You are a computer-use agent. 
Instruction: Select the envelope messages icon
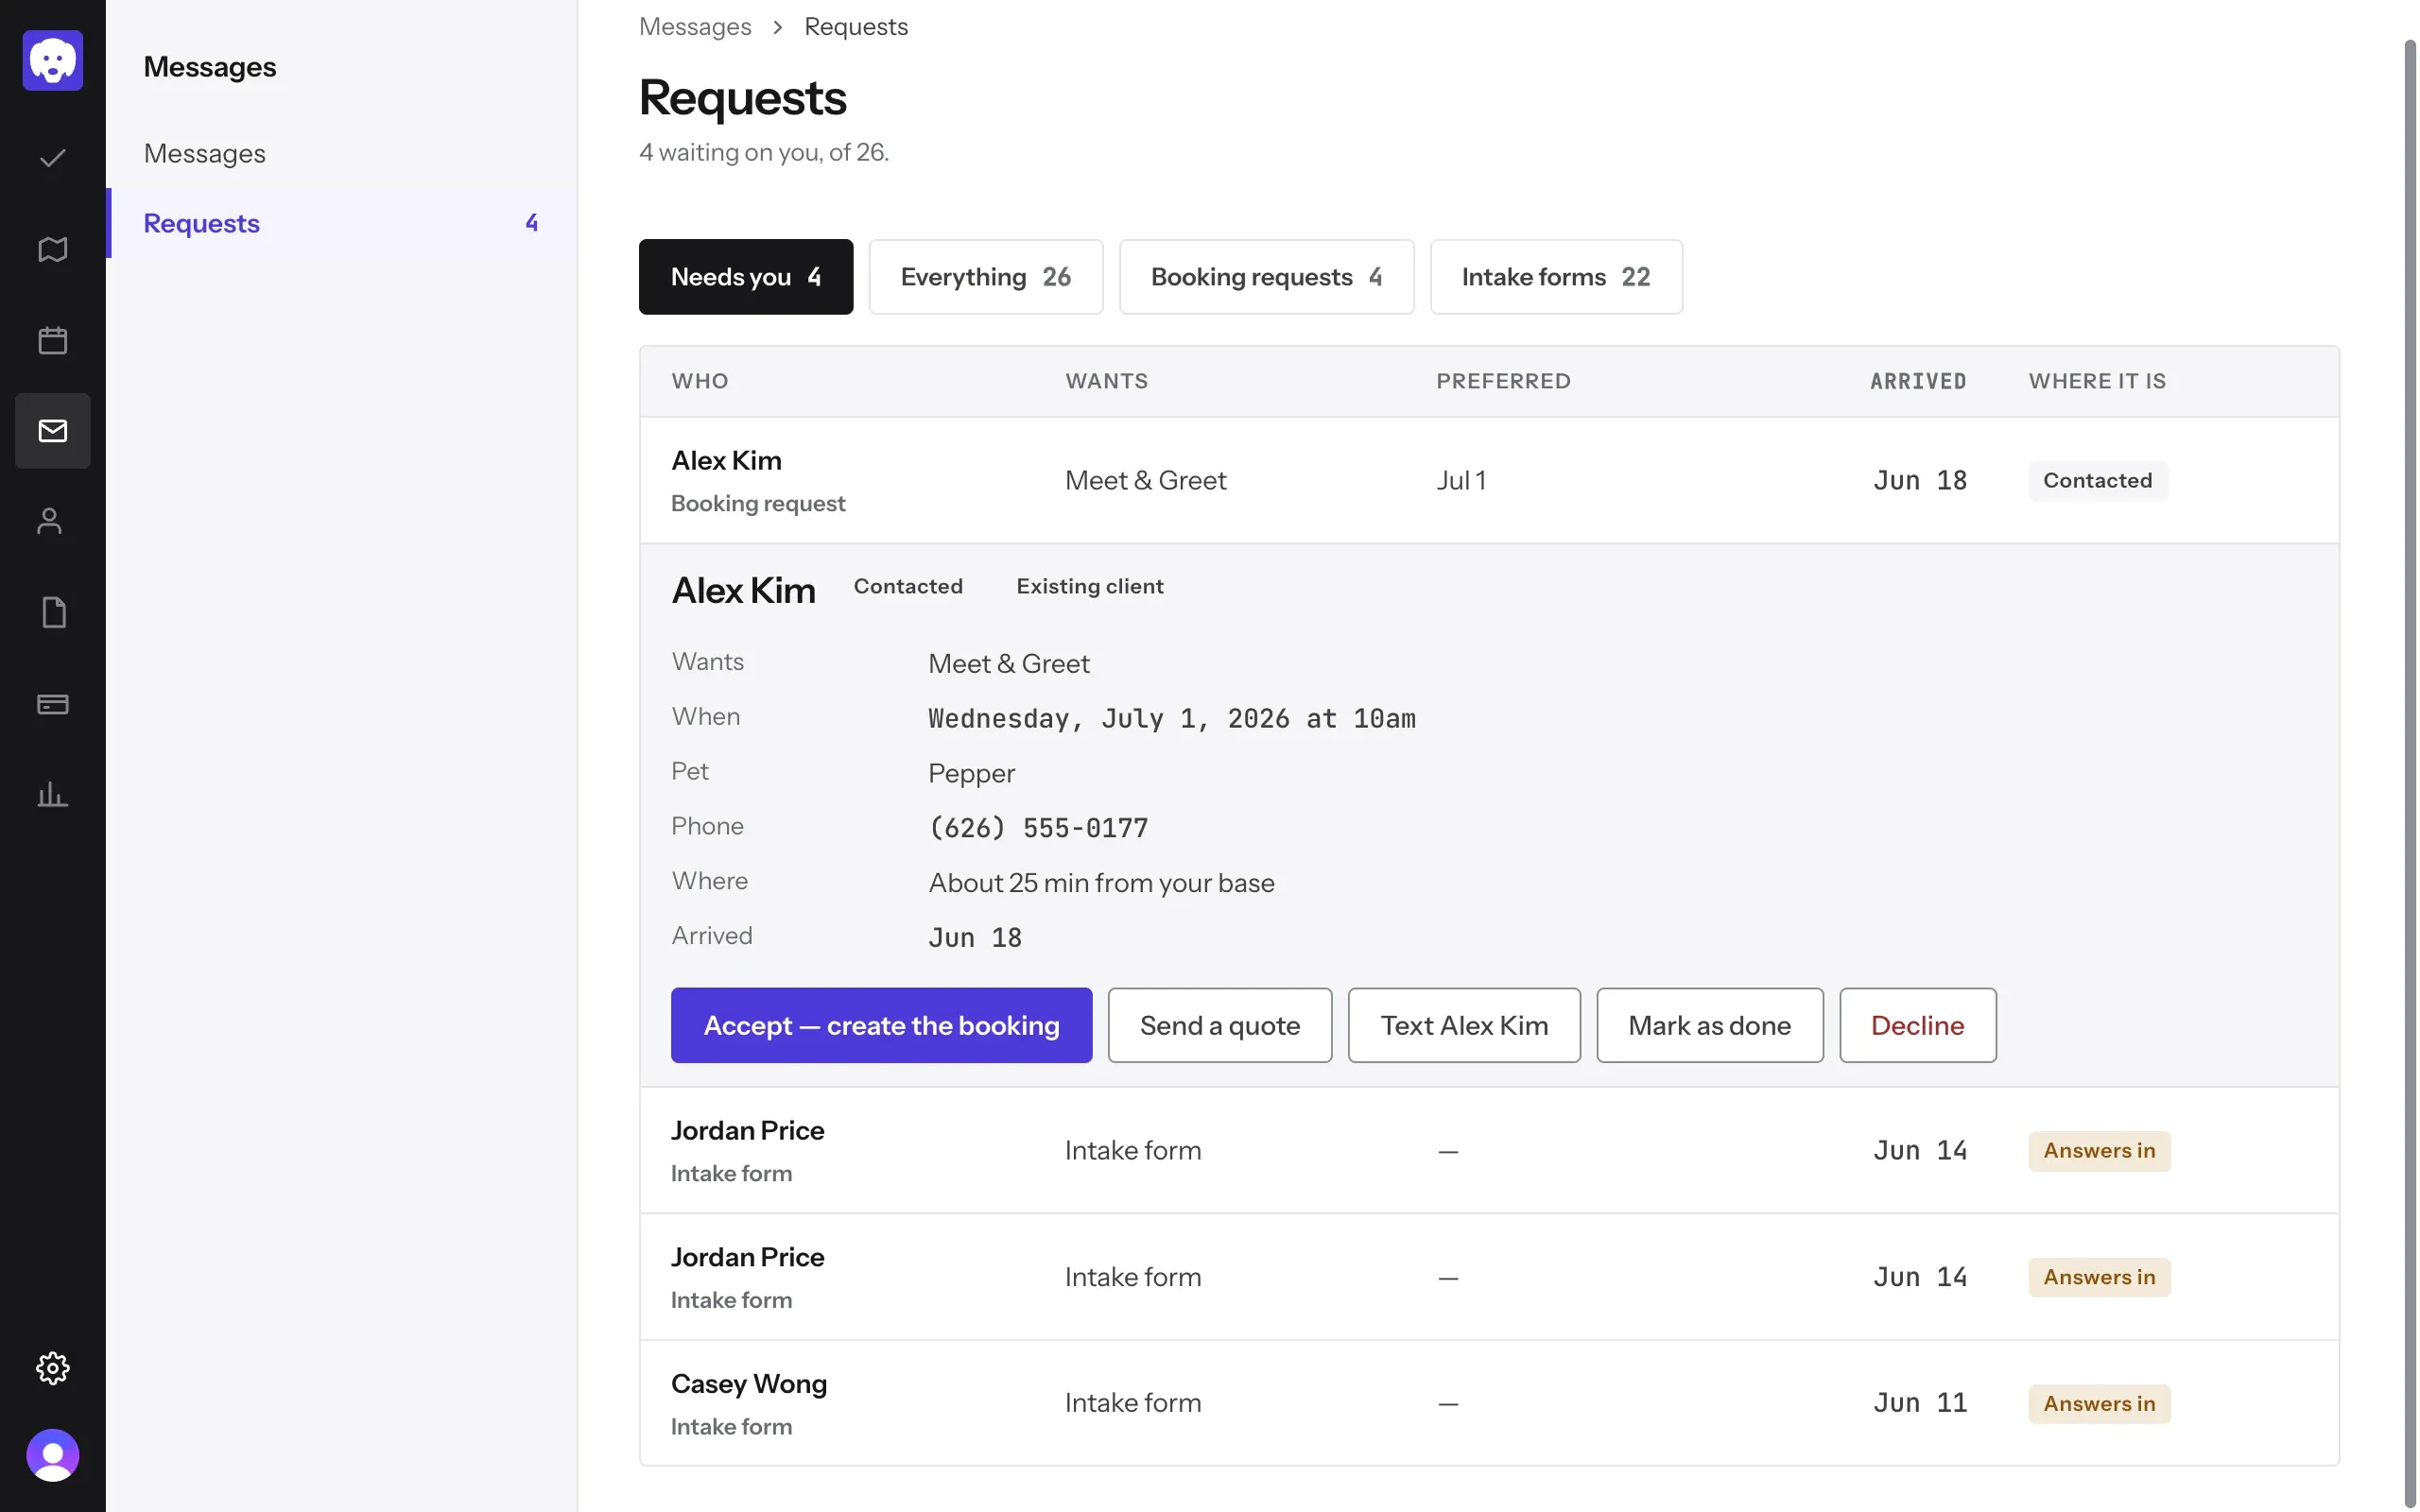coord(53,431)
